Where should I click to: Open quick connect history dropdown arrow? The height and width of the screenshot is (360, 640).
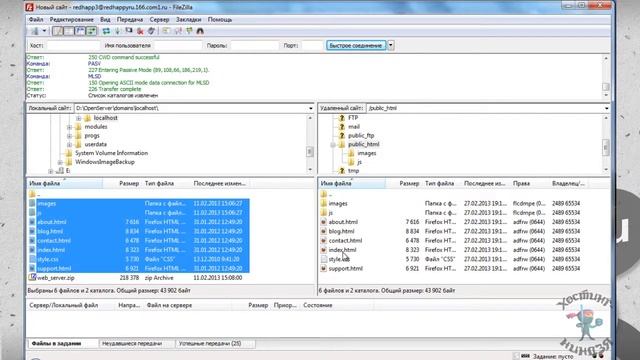pyautogui.click(x=391, y=46)
